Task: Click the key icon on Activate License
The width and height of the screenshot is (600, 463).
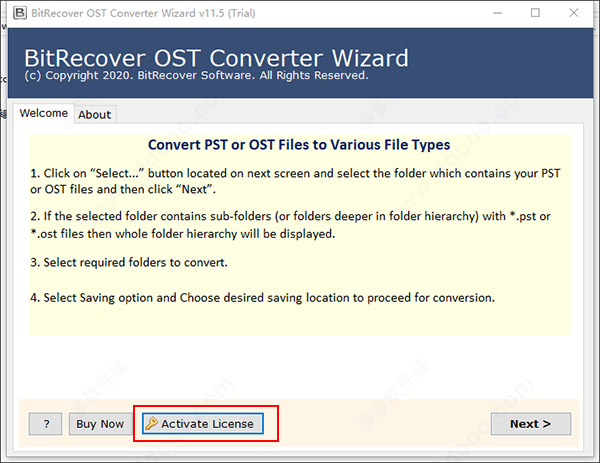Action: tap(152, 424)
